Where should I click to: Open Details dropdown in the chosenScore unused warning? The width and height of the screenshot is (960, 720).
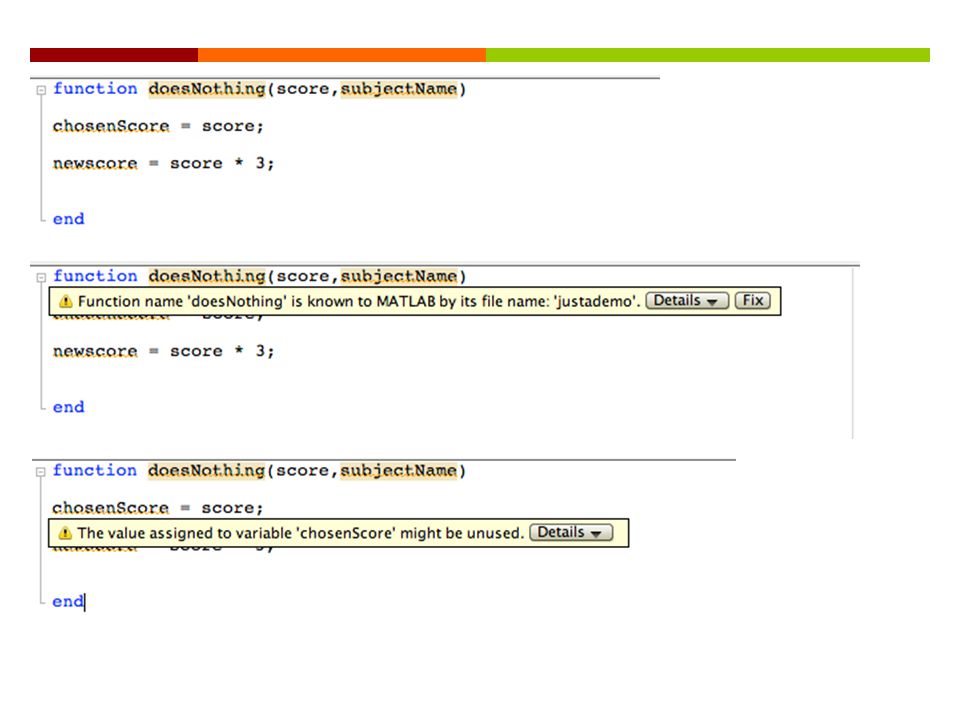coord(571,533)
